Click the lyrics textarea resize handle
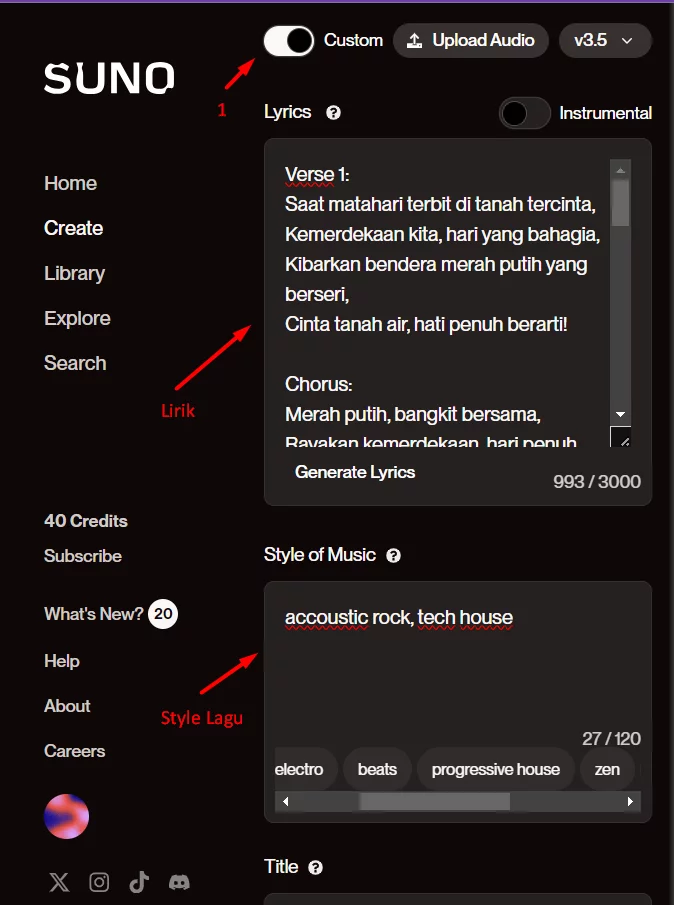 tap(620, 437)
